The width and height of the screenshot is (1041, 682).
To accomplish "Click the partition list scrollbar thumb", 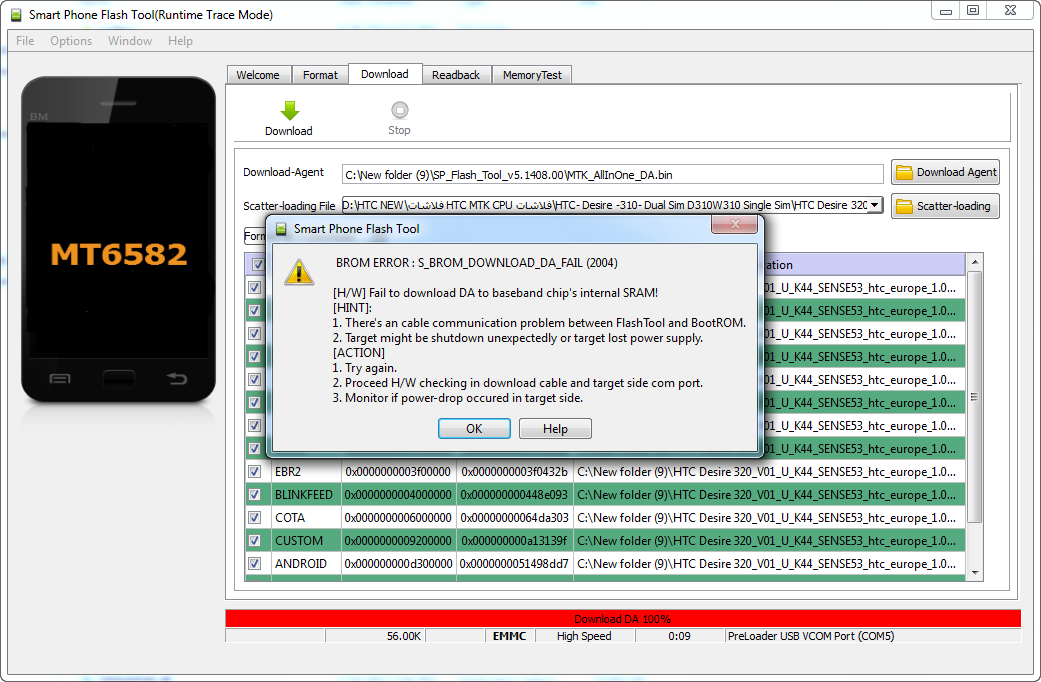I will click(x=975, y=396).
